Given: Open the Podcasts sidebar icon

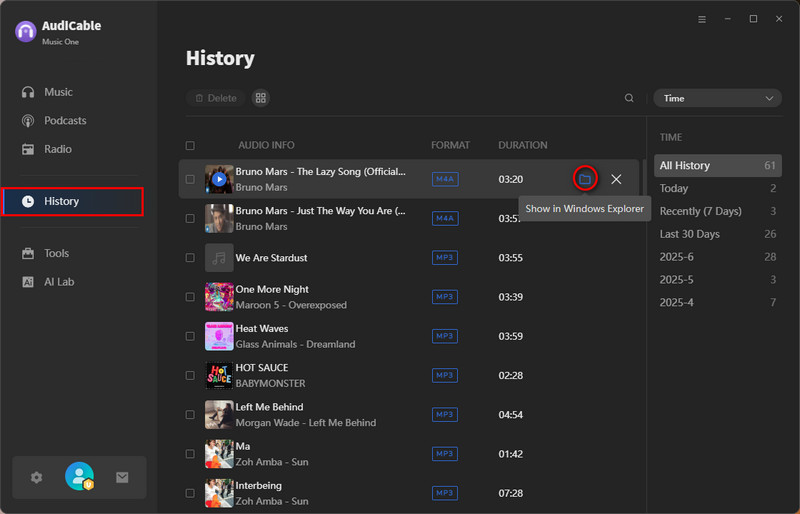Looking at the screenshot, I should 28,120.
